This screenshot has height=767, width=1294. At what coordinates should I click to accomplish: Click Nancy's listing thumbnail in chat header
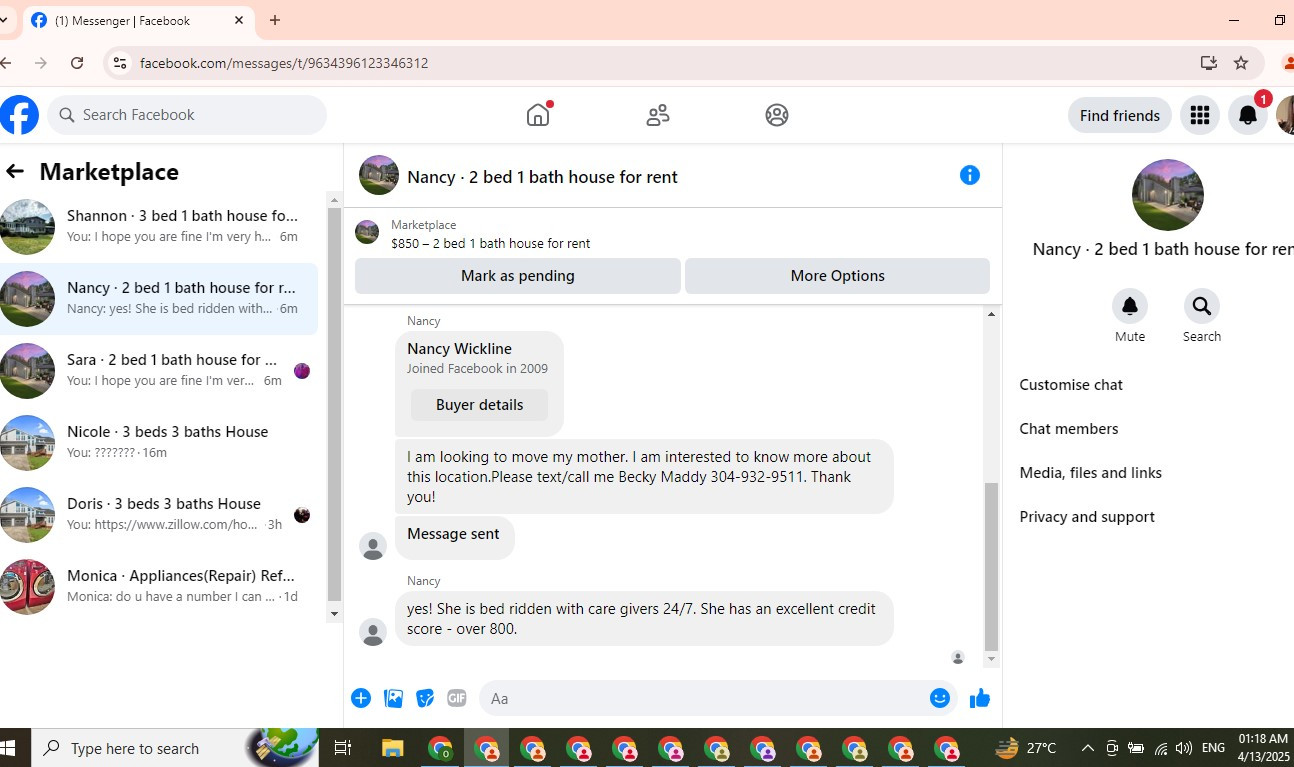[x=379, y=175]
